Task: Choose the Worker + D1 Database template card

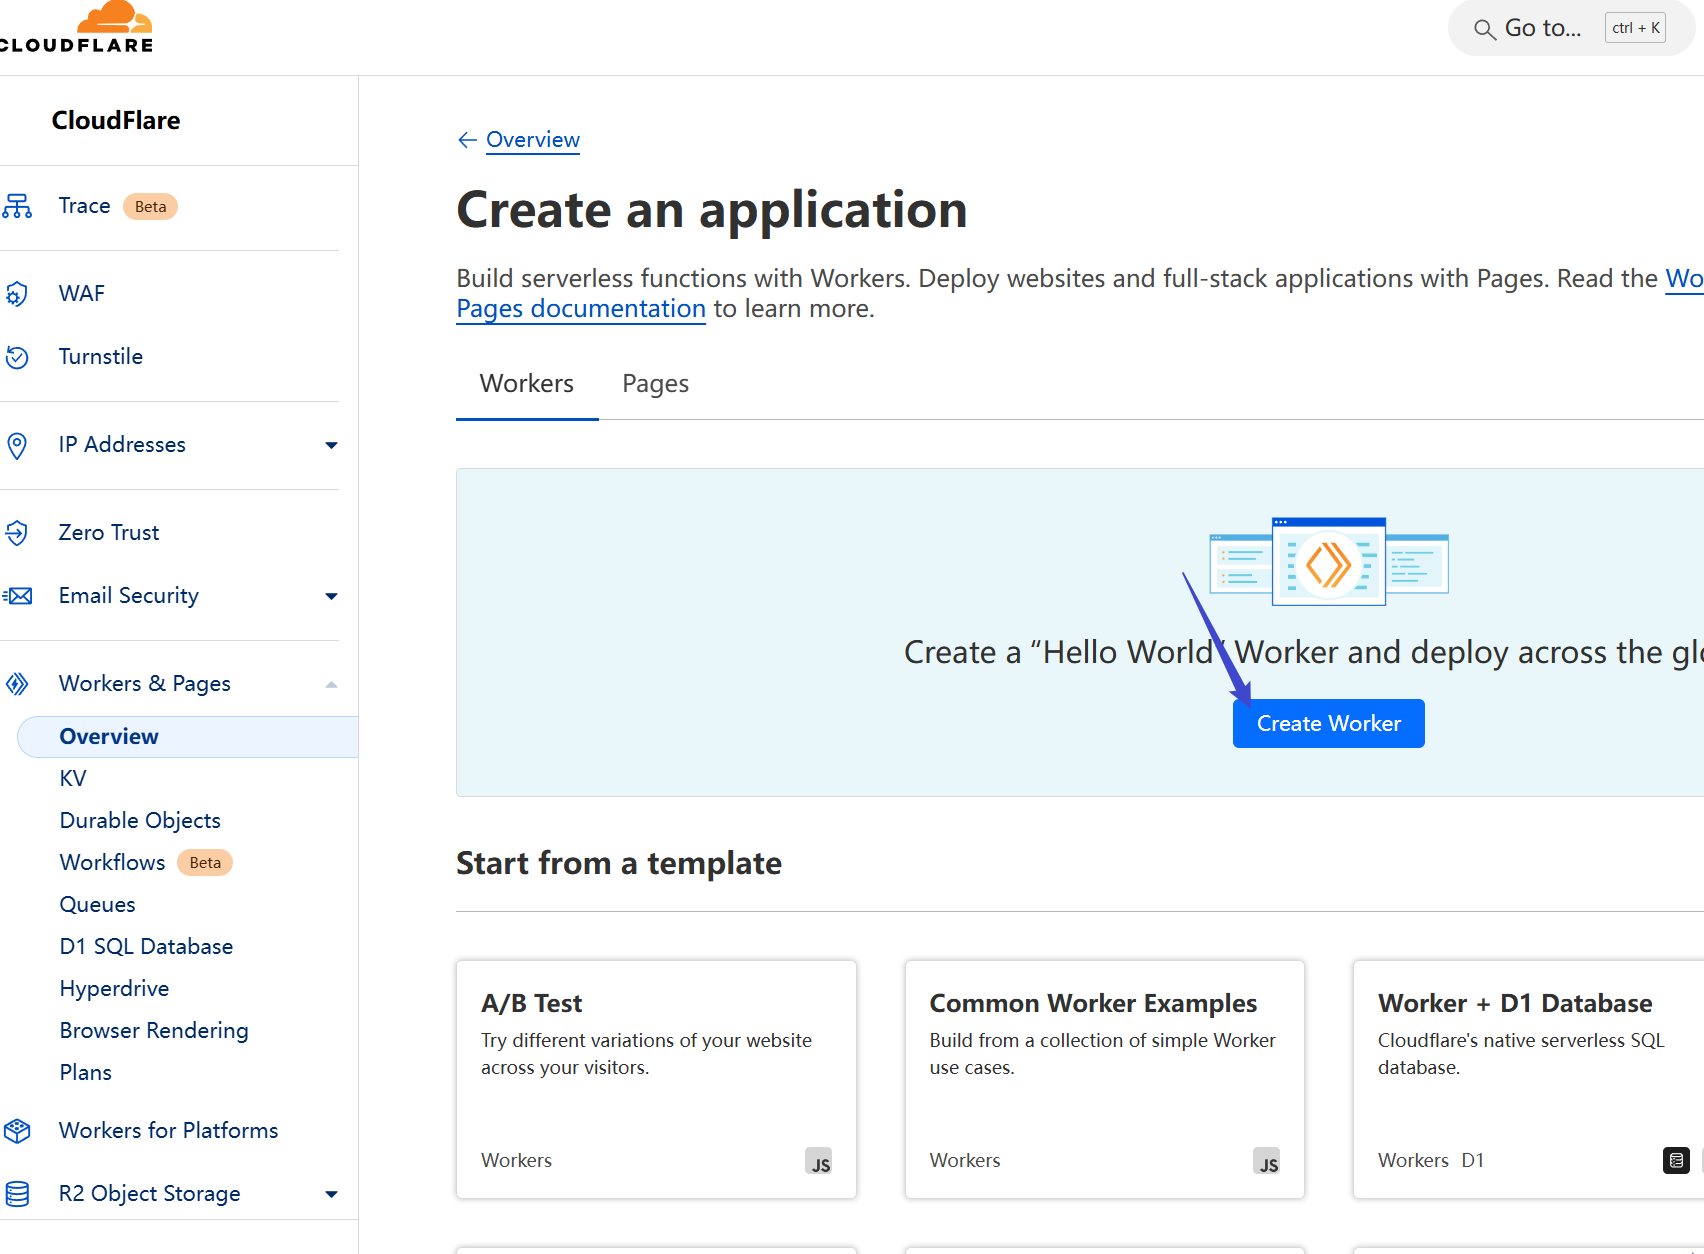Action: pyautogui.click(x=1528, y=1080)
